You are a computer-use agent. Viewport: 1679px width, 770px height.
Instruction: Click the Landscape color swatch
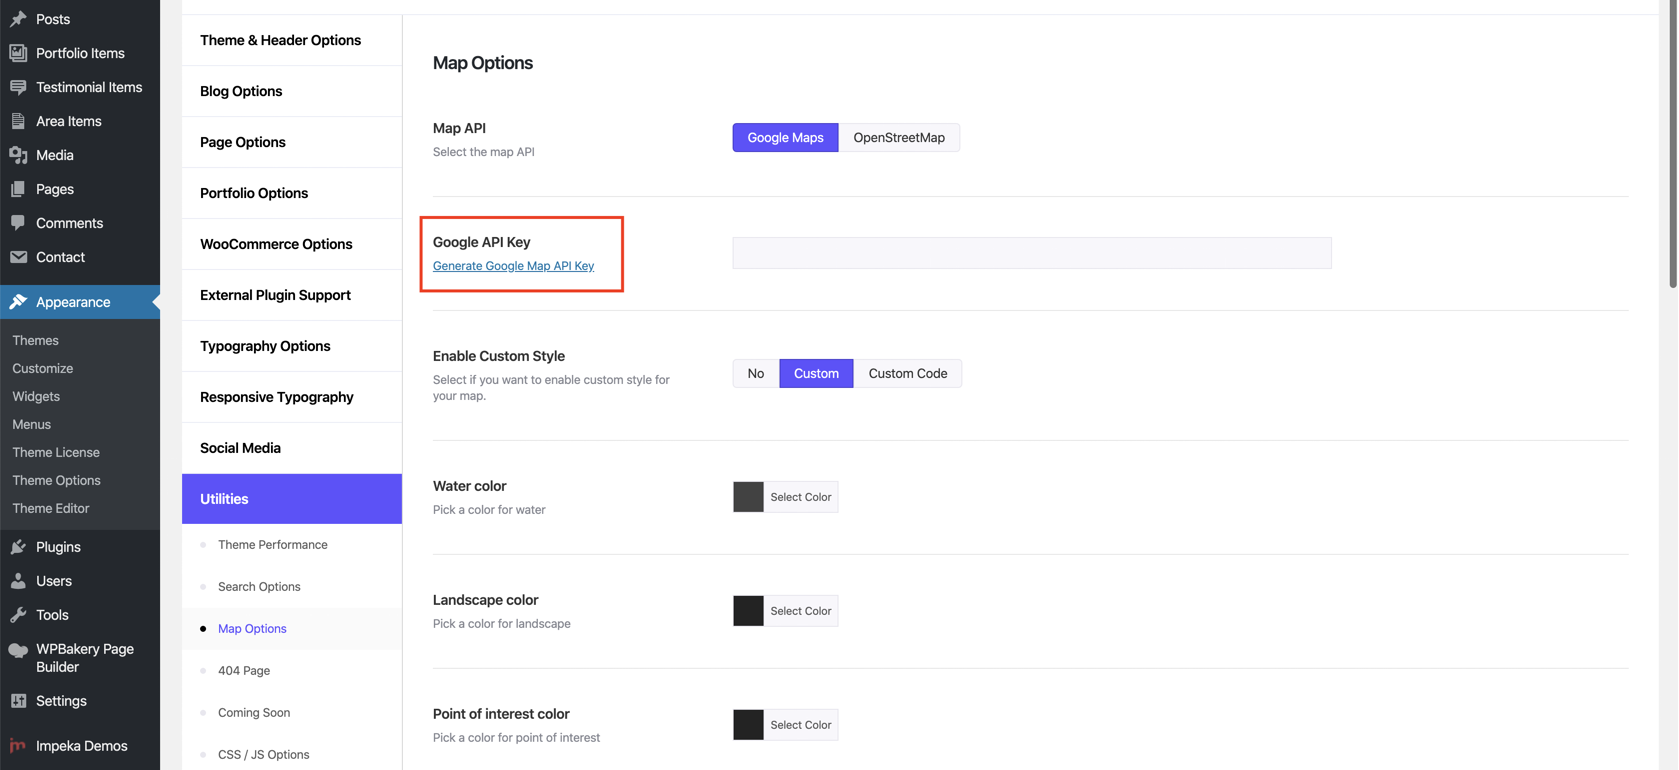748,611
